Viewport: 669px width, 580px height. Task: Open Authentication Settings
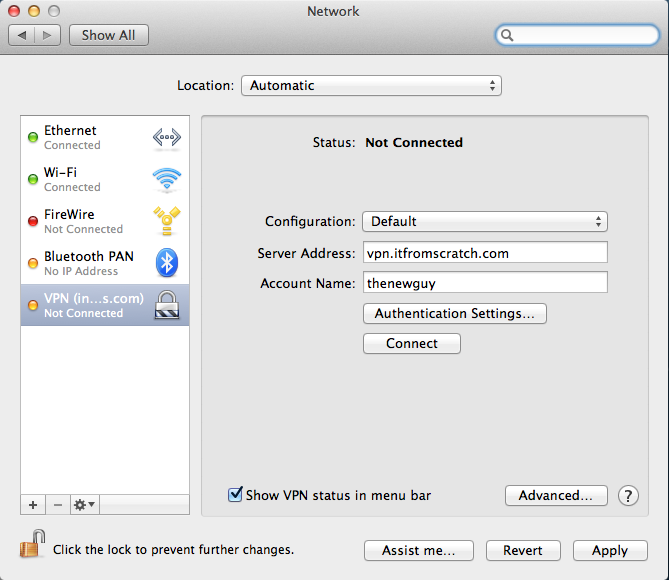pyautogui.click(x=455, y=314)
